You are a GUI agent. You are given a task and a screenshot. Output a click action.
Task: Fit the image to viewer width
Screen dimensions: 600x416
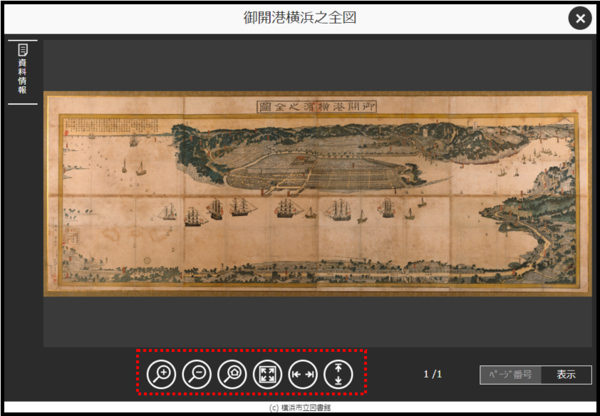click(303, 375)
